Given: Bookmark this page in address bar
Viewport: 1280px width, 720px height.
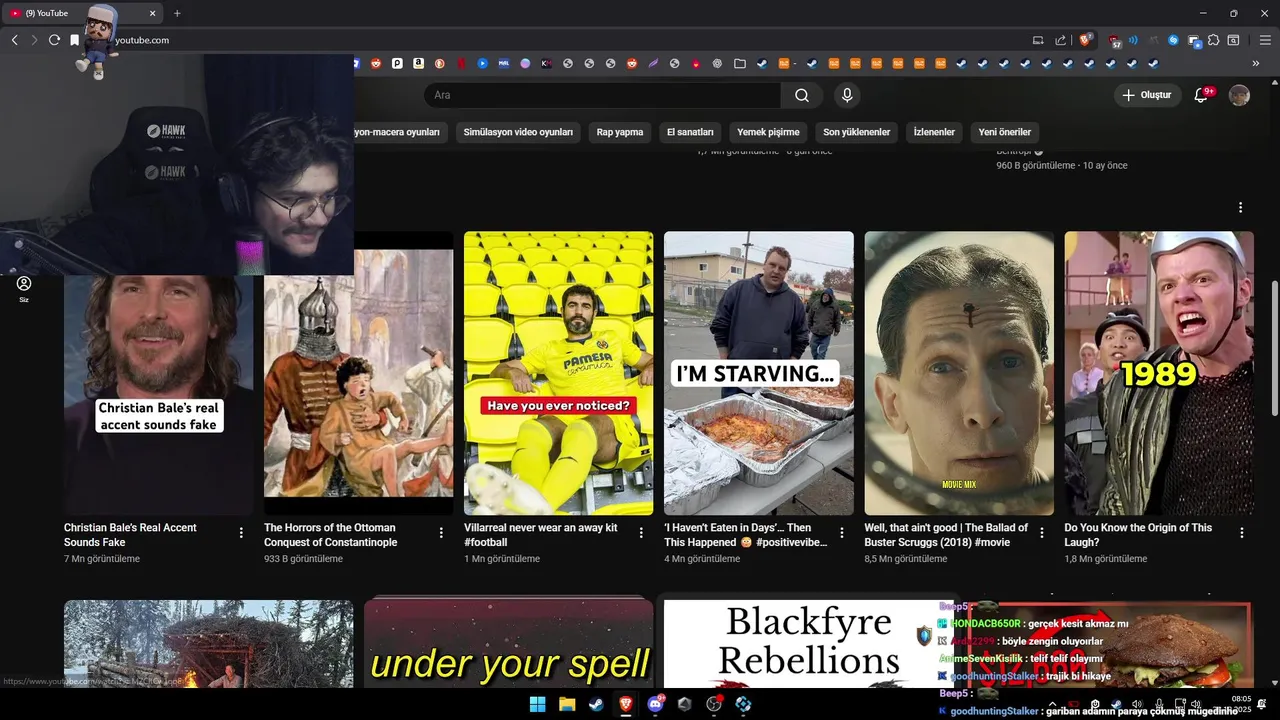Looking at the screenshot, I should [x=74, y=40].
